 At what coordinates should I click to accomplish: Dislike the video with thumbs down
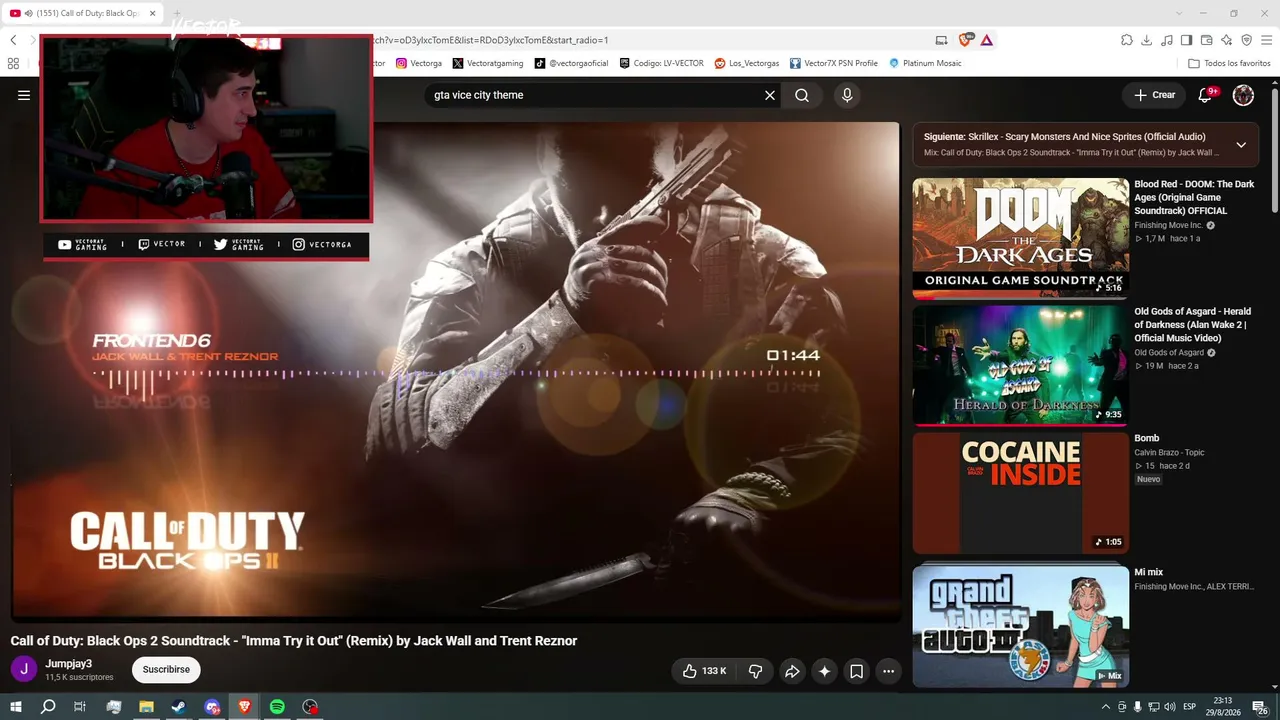click(756, 671)
